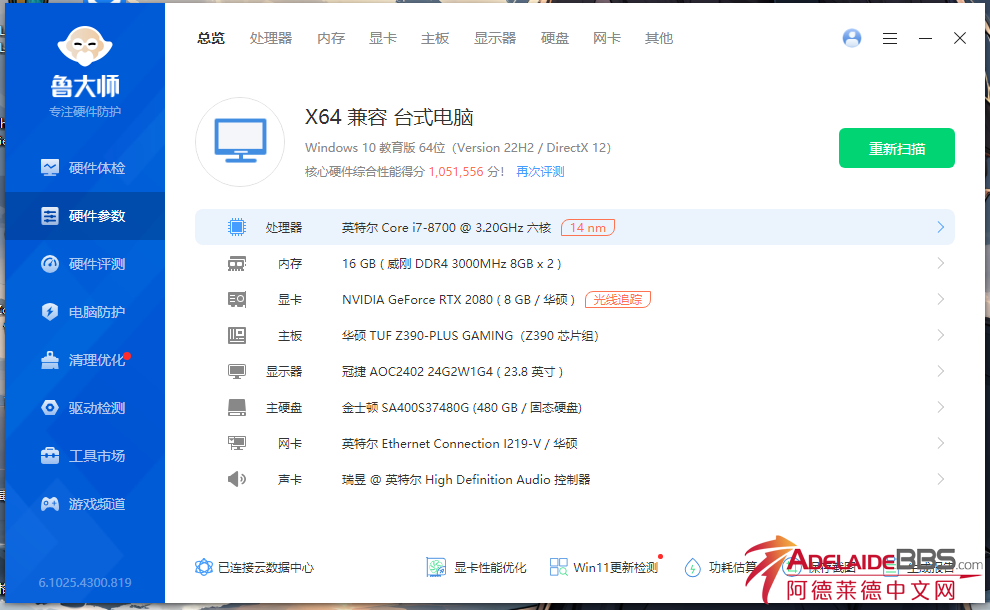Click the green 重新扫描 rescan button

pyautogui.click(x=896, y=148)
